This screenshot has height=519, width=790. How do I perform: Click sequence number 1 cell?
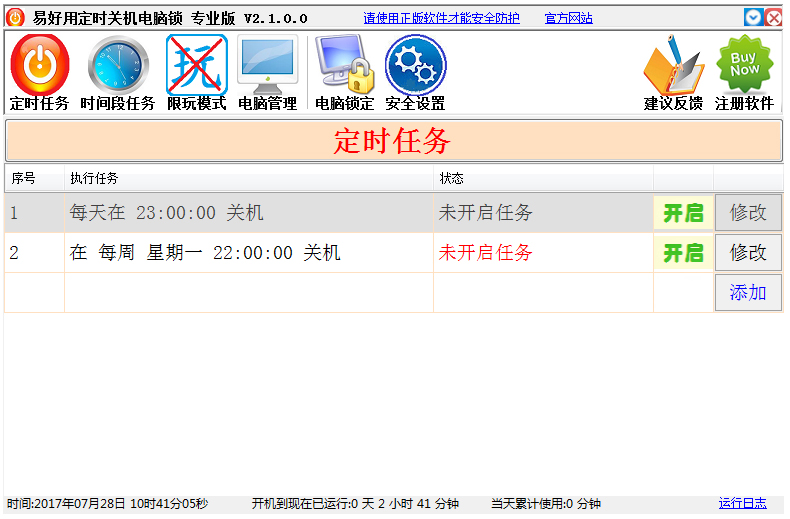(x=35, y=213)
